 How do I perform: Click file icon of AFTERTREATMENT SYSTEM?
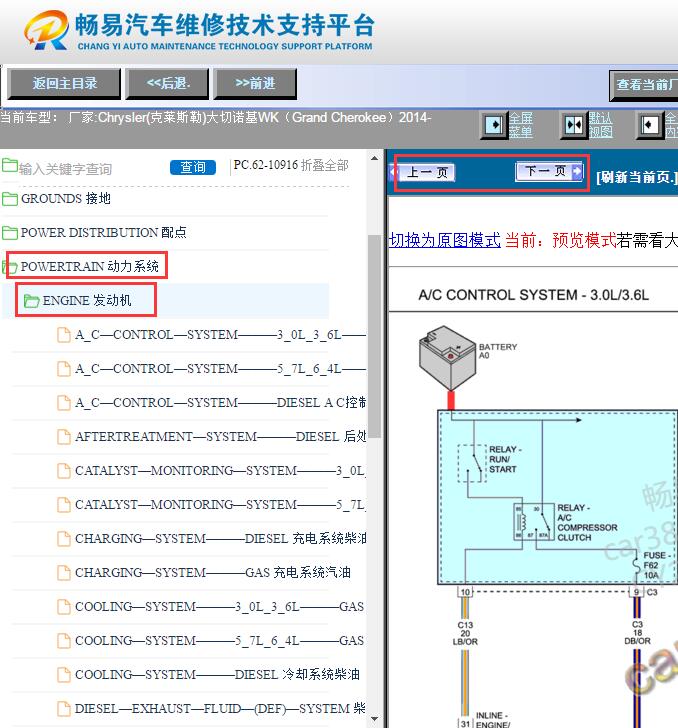click(64, 436)
